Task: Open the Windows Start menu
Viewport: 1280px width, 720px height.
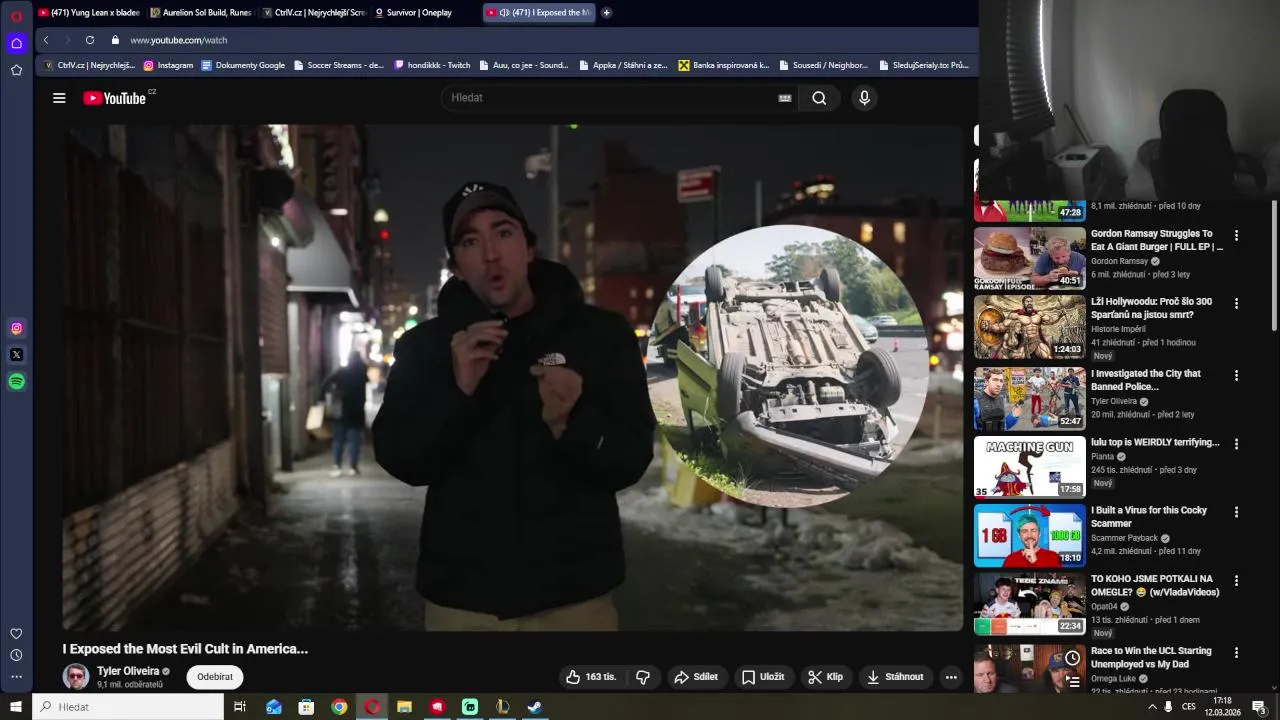Action: point(16,707)
